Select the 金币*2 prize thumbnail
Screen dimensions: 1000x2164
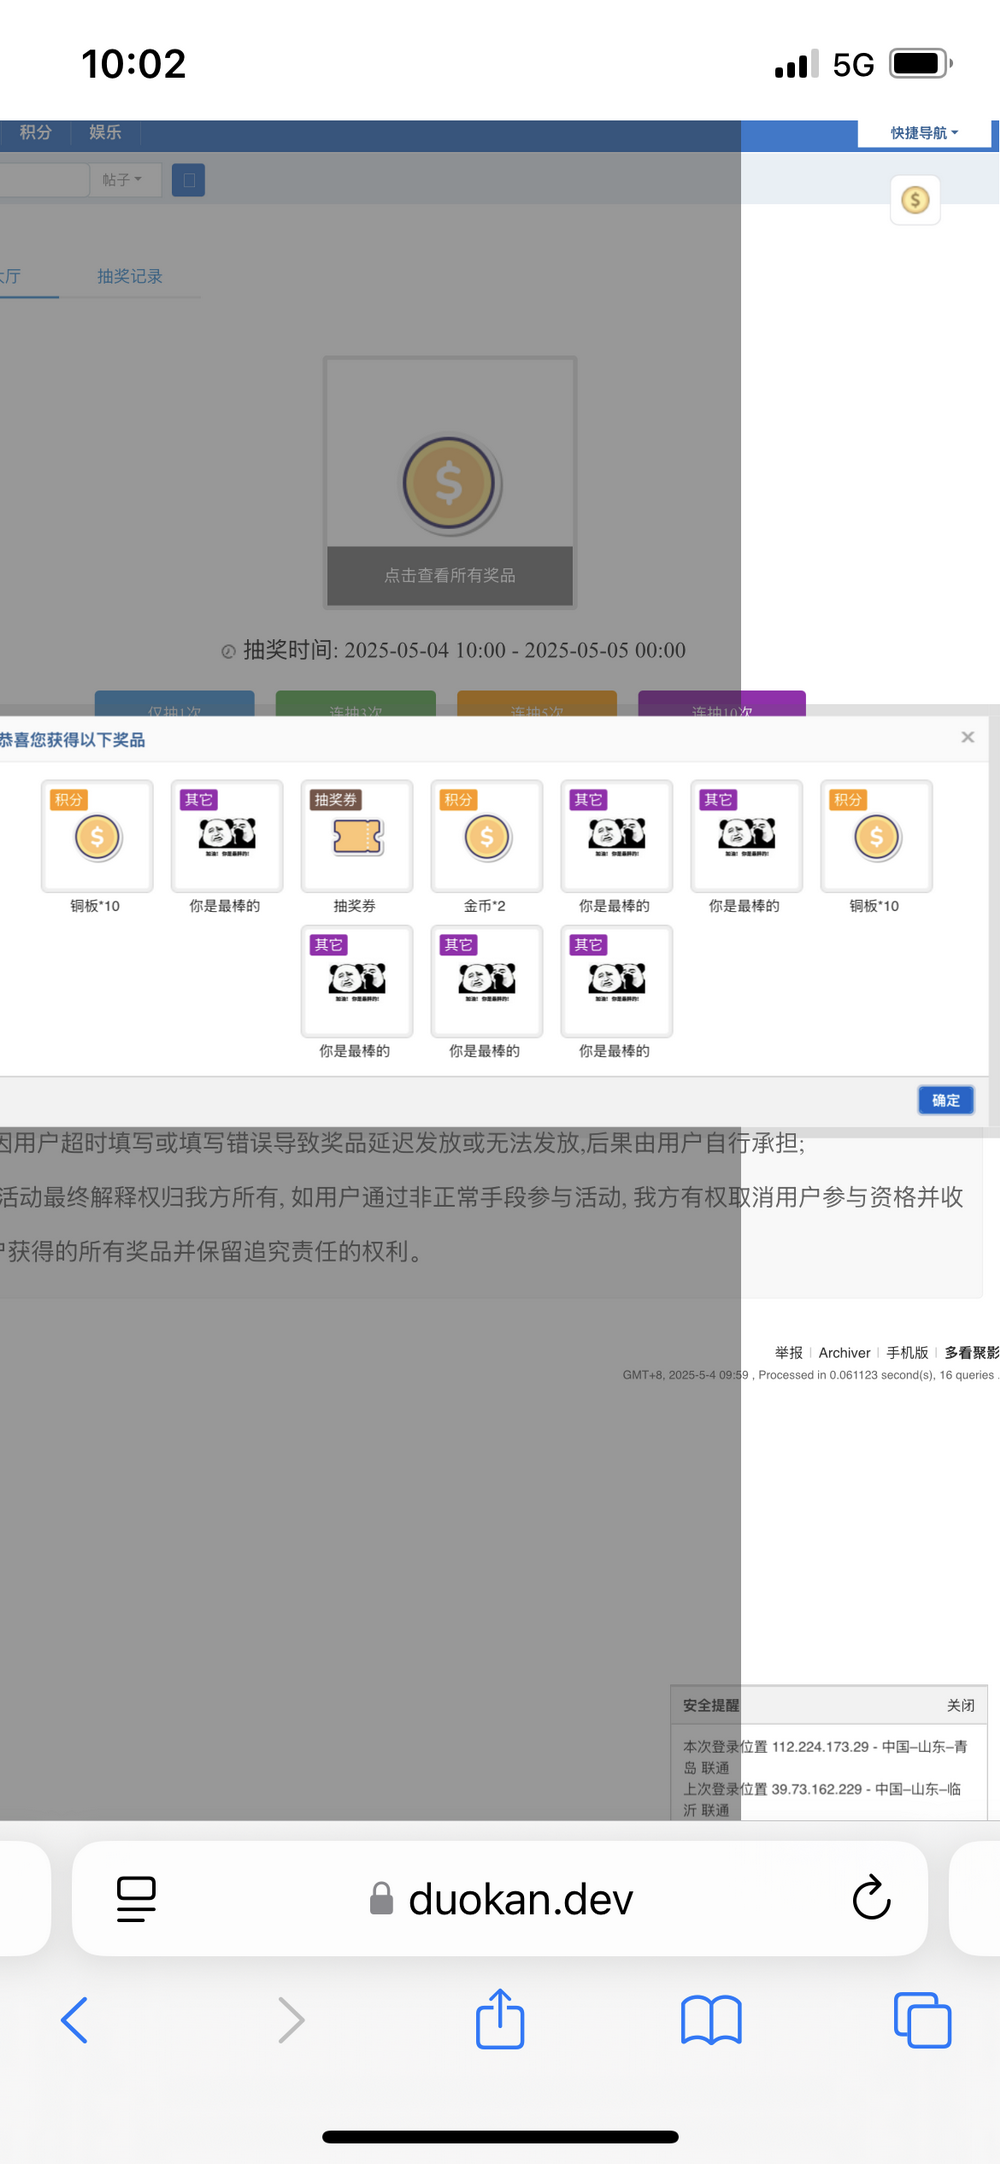click(487, 837)
